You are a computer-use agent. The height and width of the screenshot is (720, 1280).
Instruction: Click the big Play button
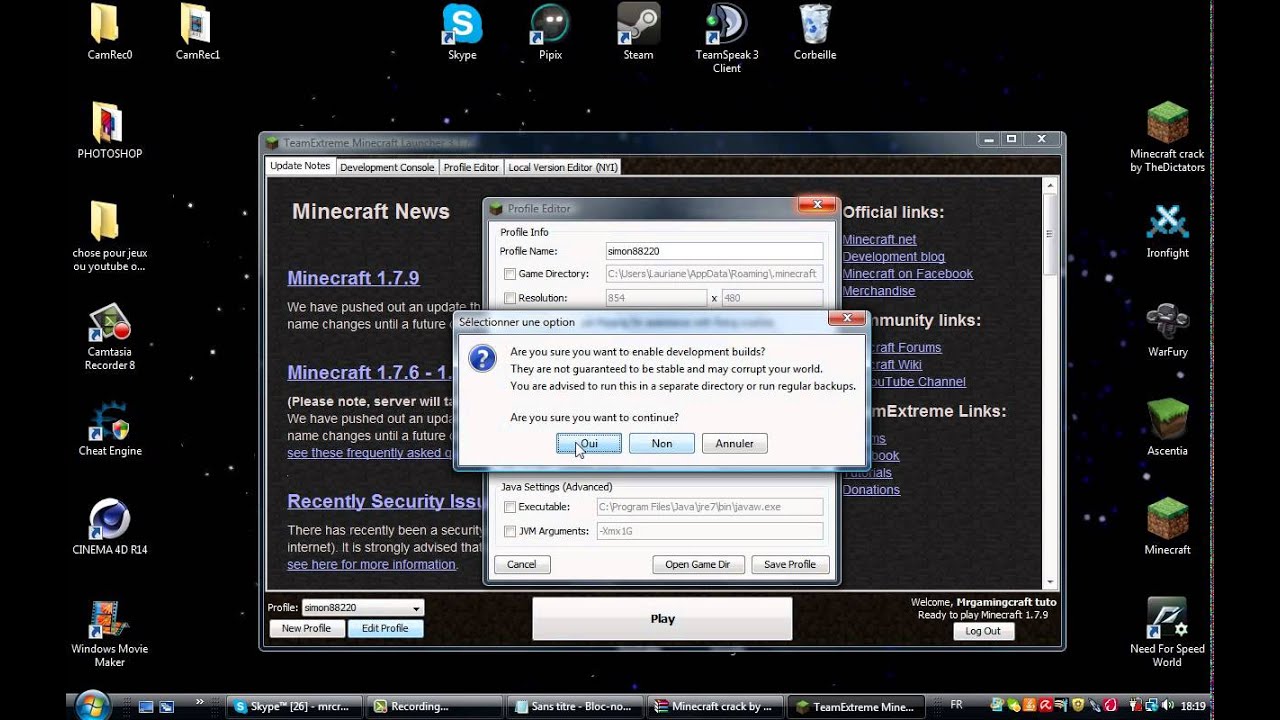662,619
